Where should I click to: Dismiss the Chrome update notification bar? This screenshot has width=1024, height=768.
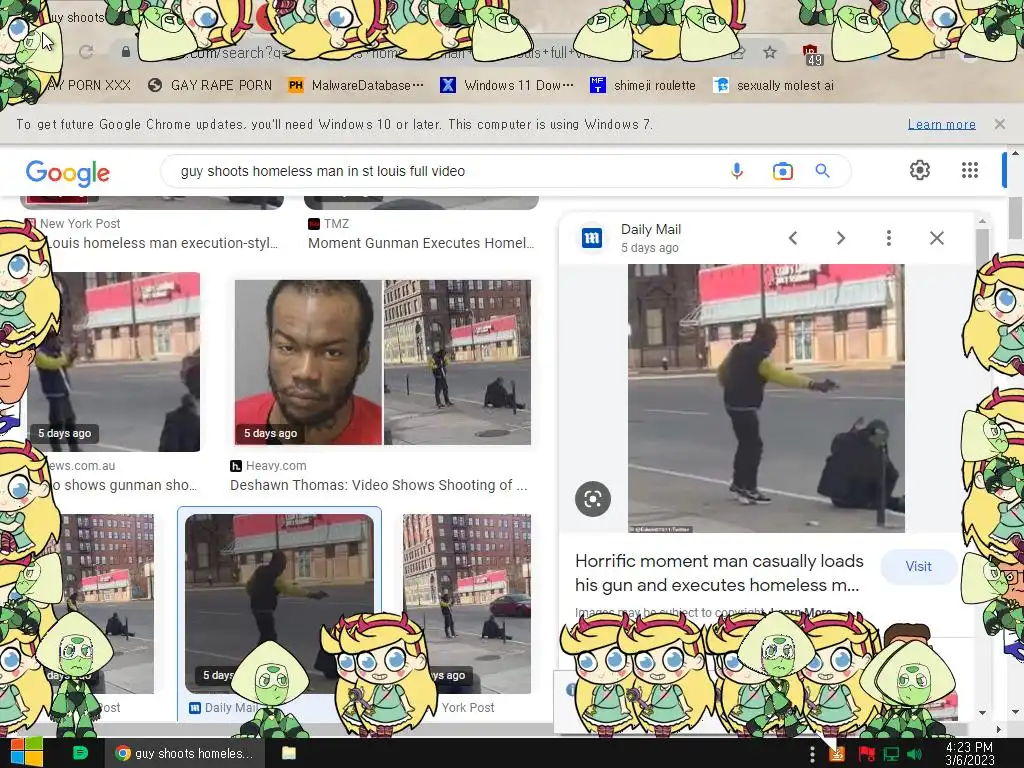click(999, 124)
